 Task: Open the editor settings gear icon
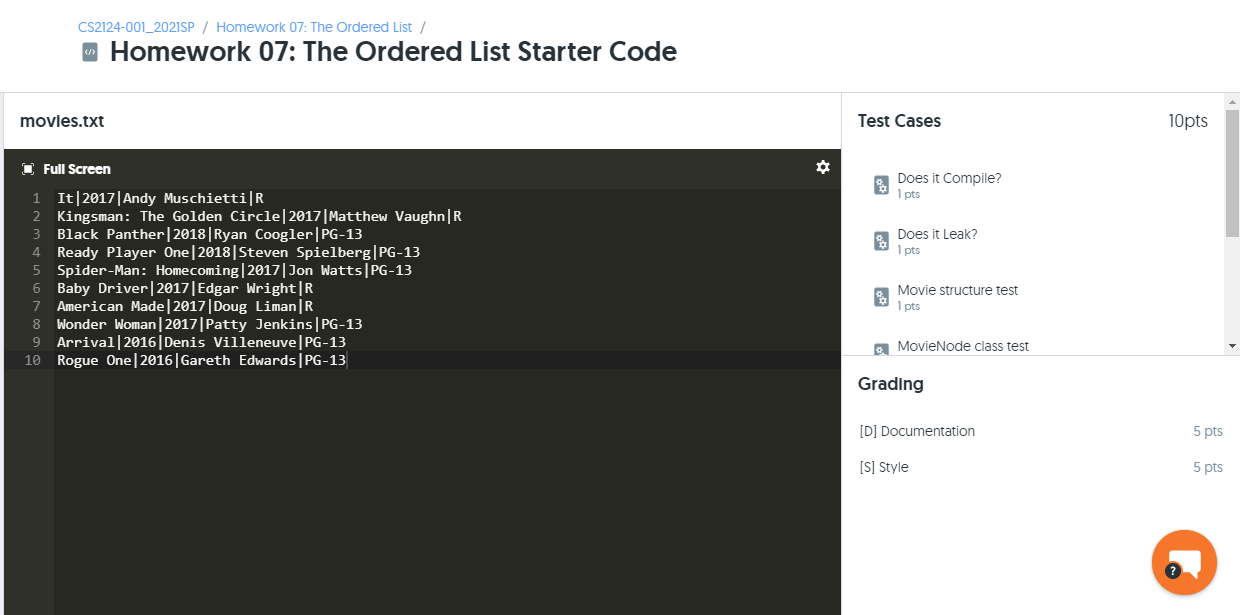[823, 167]
